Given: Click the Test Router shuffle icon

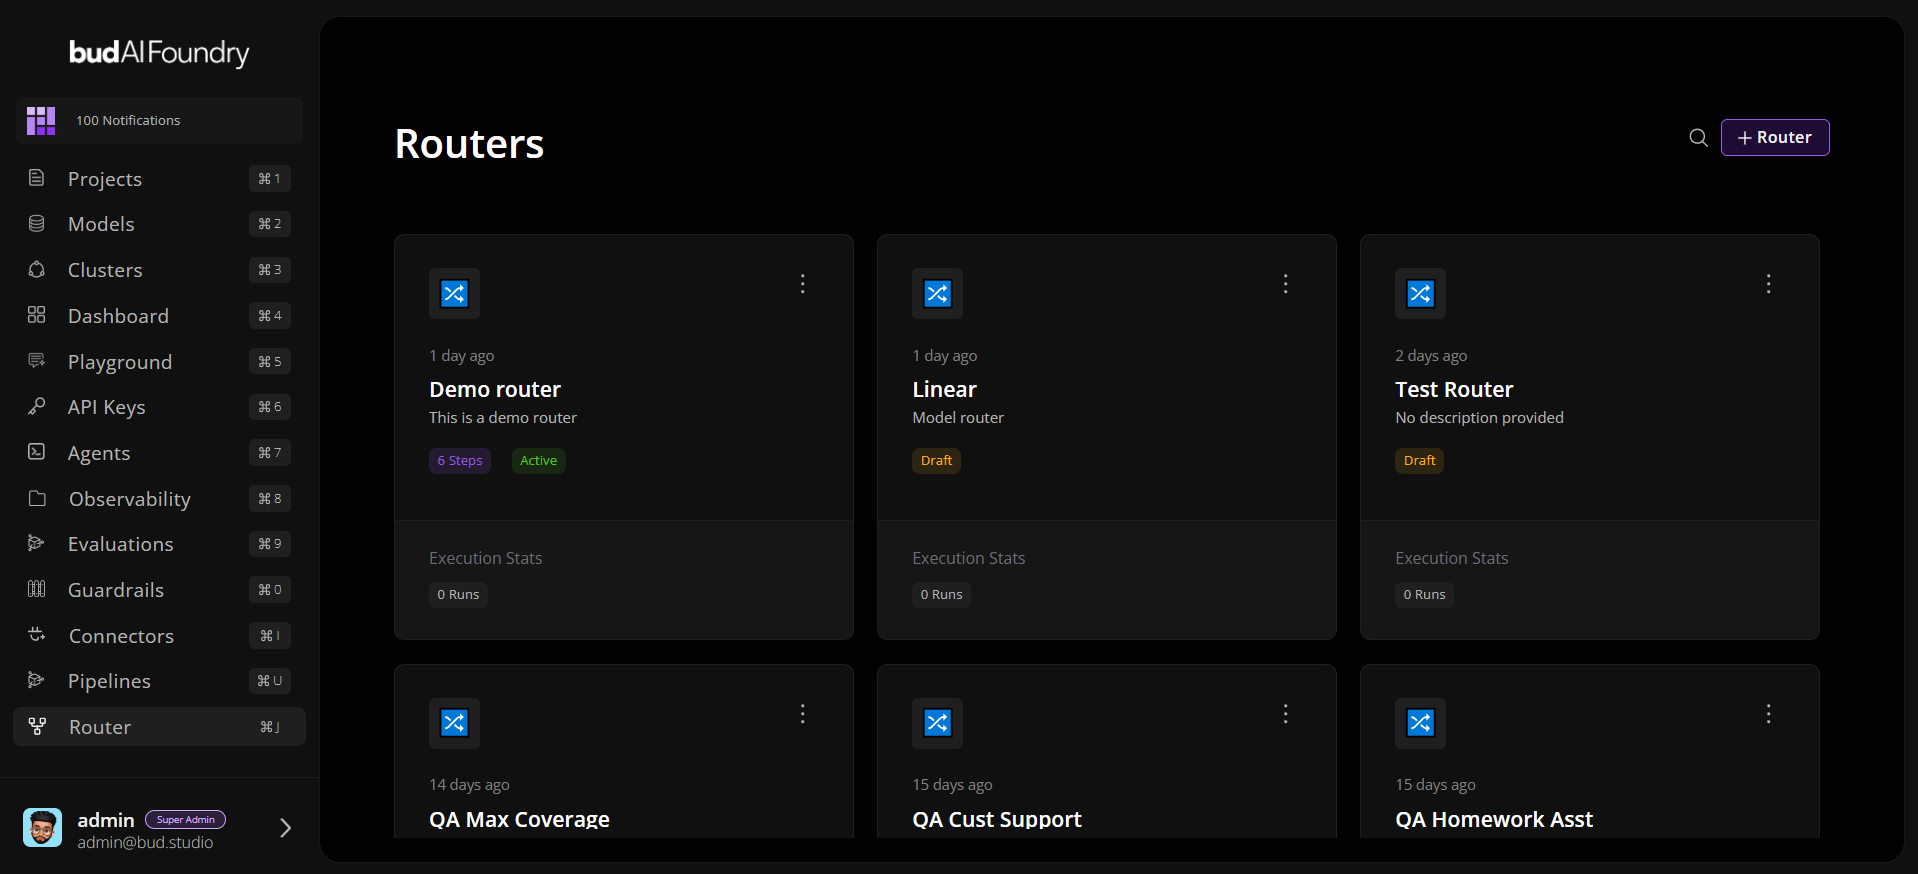Looking at the screenshot, I should 1420,293.
